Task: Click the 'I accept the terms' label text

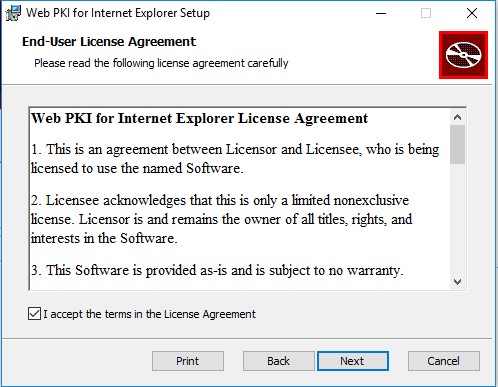Action: click(x=149, y=314)
